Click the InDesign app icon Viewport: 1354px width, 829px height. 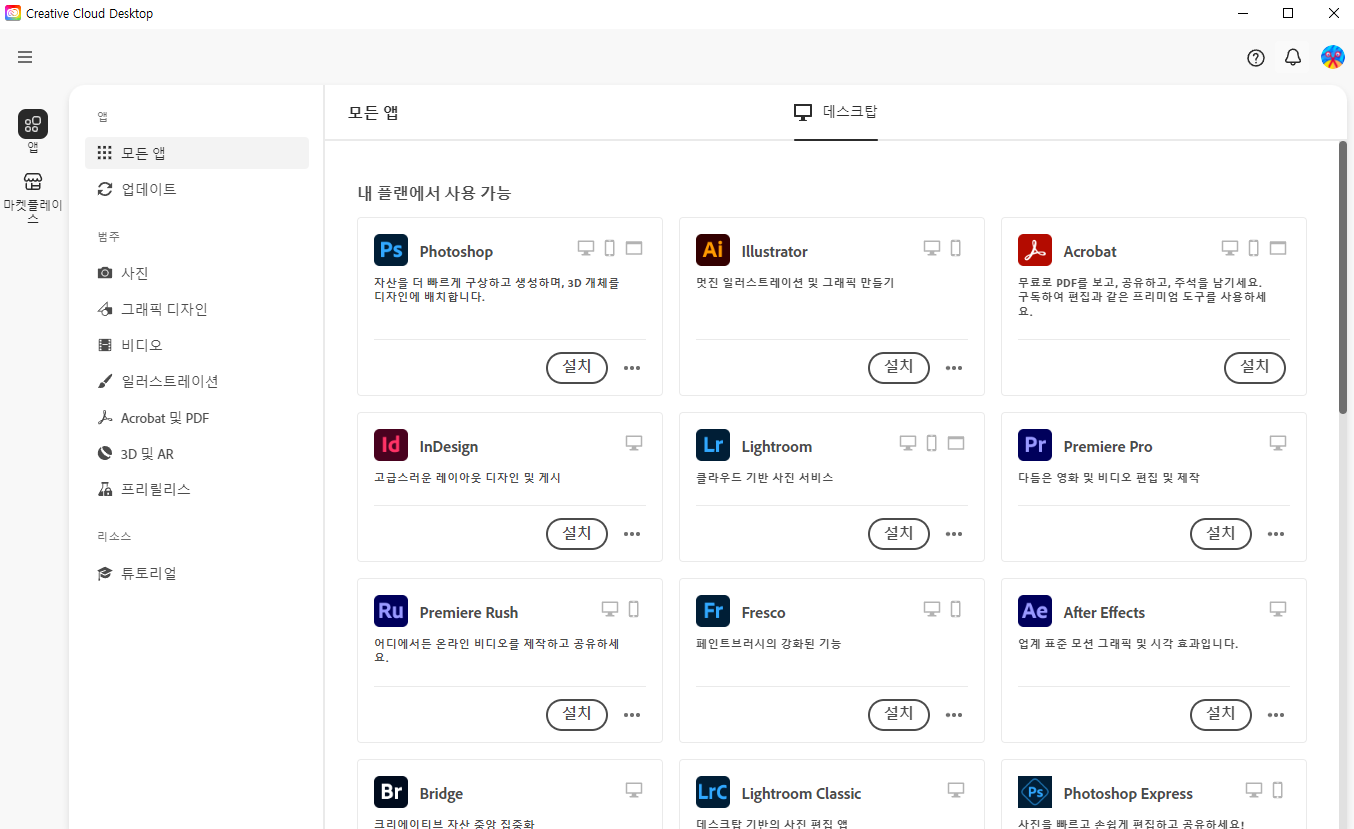(x=390, y=445)
